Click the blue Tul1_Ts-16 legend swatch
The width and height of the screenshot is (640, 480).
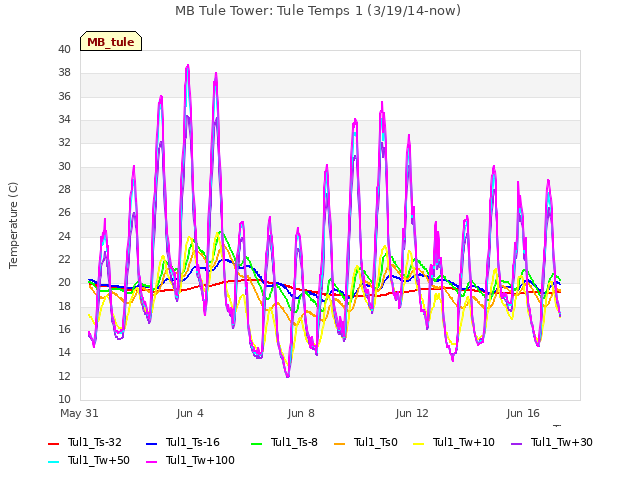pyautogui.click(x=151, y=443)
